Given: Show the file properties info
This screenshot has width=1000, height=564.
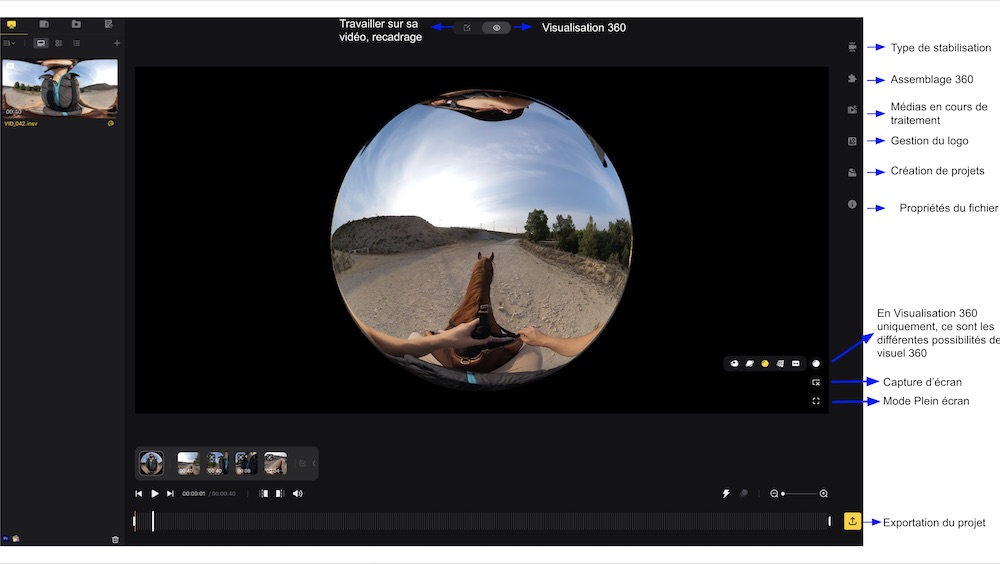Looking at the screenshot, I should 852,204.
